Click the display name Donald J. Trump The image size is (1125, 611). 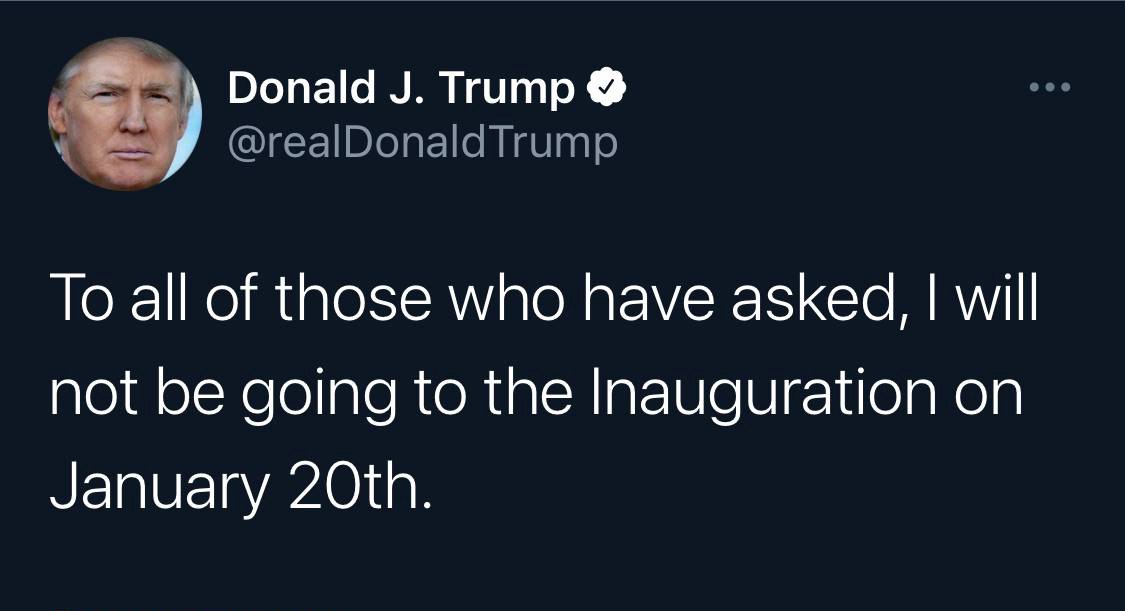point(401,91)
